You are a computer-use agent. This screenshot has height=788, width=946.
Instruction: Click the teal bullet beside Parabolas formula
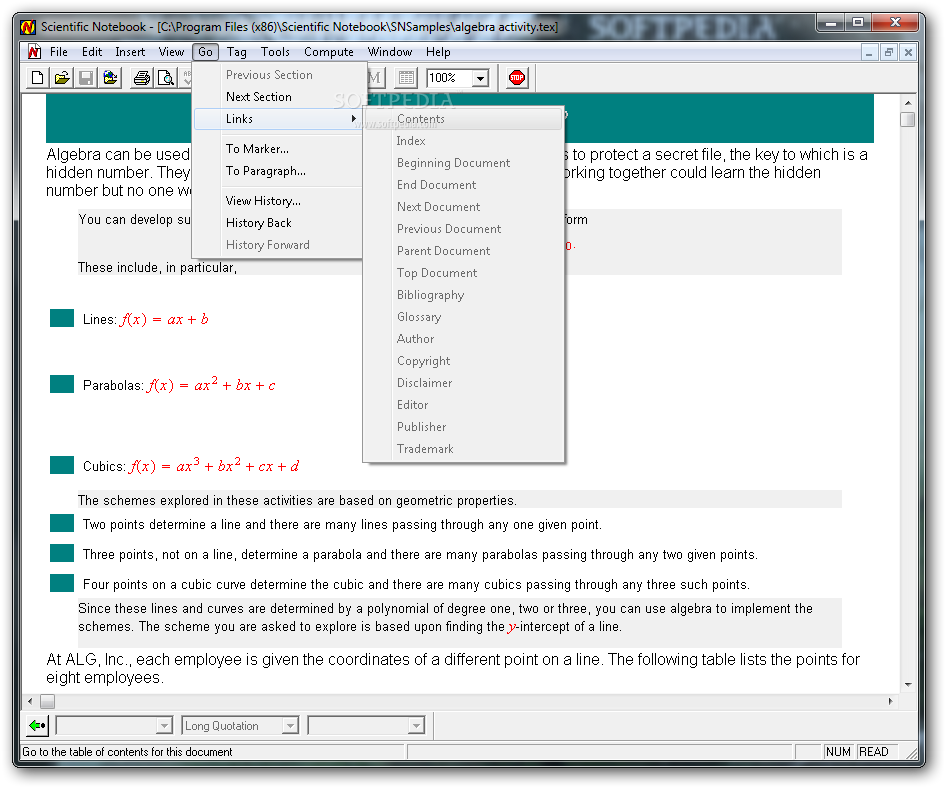62,384
